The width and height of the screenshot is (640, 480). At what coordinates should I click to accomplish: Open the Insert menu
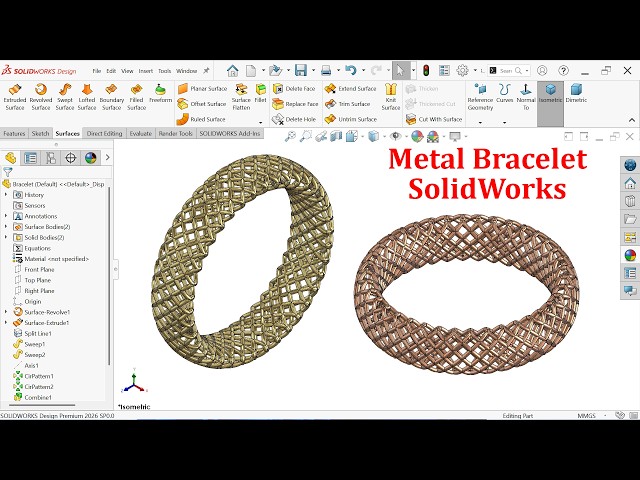[146, 71]
